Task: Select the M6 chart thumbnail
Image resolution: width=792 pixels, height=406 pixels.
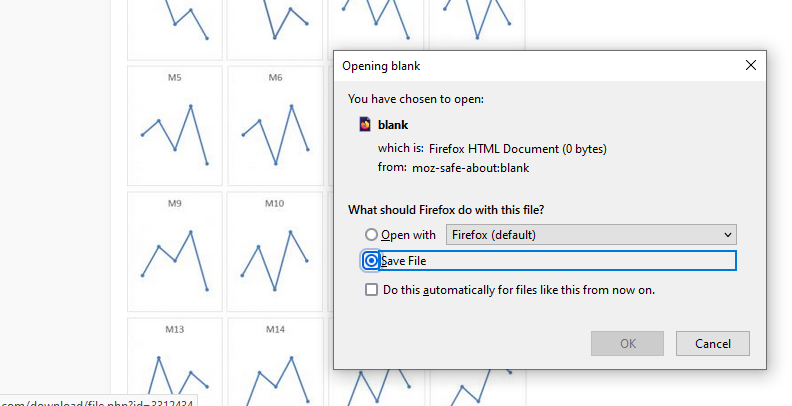Action: coord(275,126)
